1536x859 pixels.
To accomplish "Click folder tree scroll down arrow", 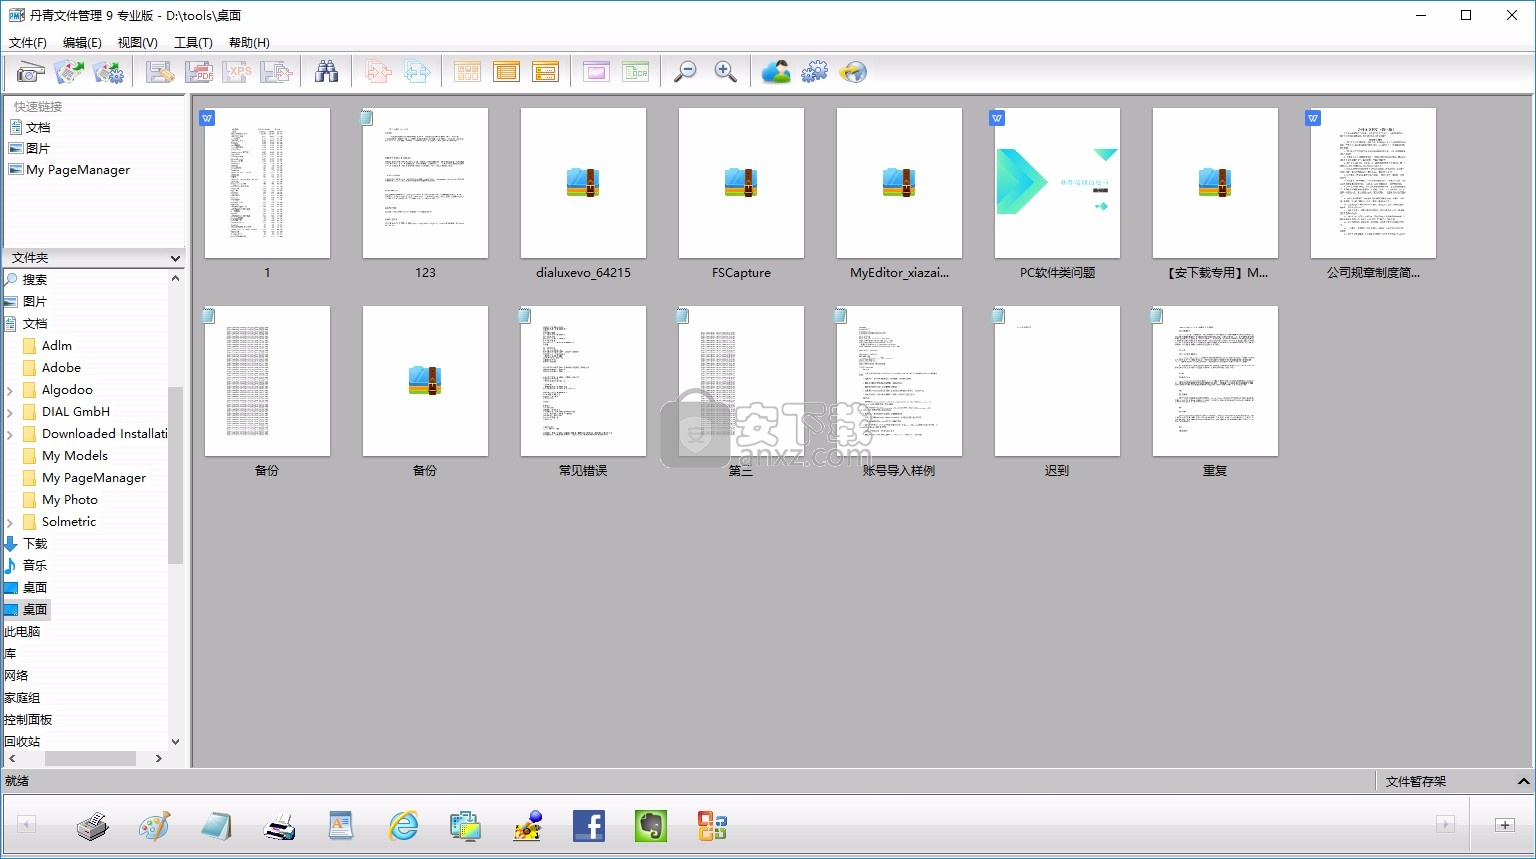I will coord(176,742).
